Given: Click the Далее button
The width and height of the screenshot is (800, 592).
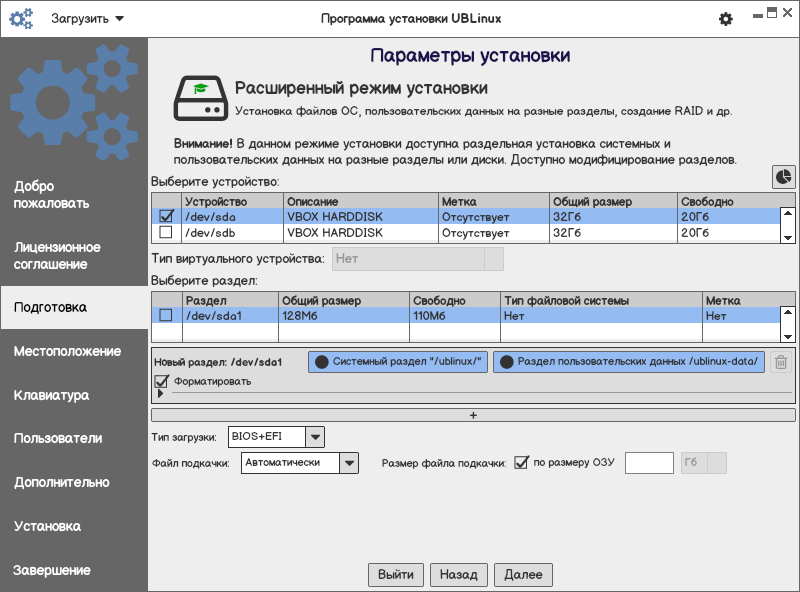Looking at the screenshot, I should [x=523, y=575].
